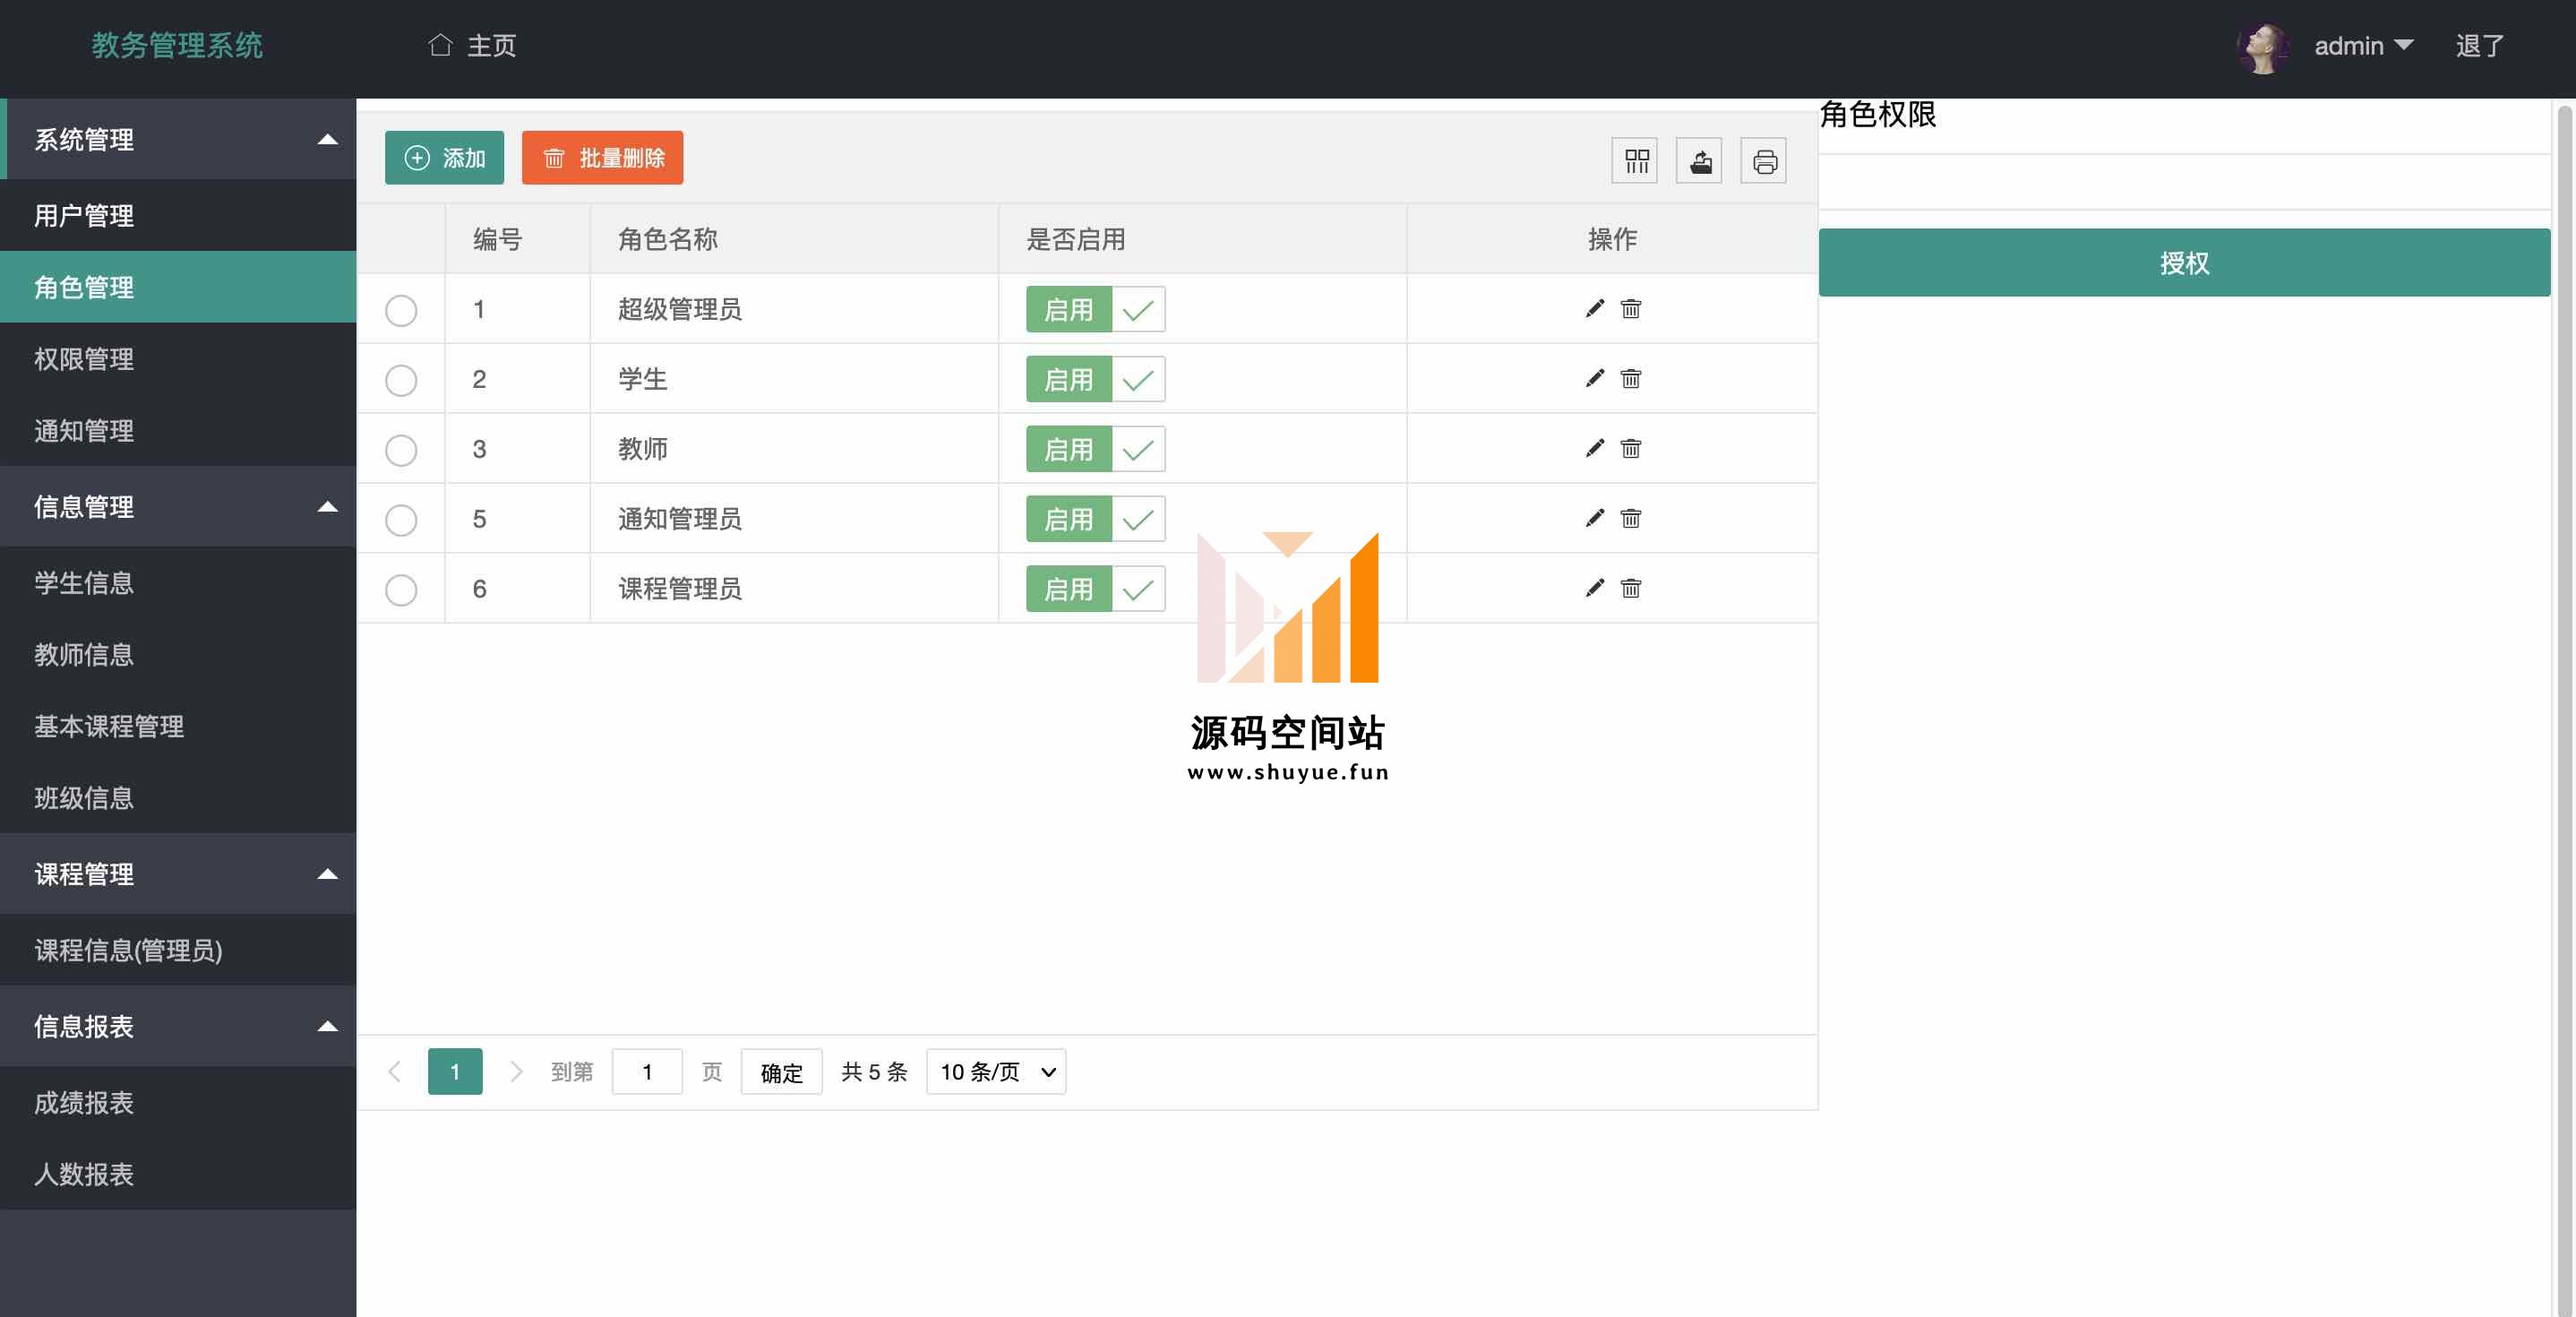Screen dimensions: 2576x1317
Task: Click the 批量删除 button
Action: [602, 158]
